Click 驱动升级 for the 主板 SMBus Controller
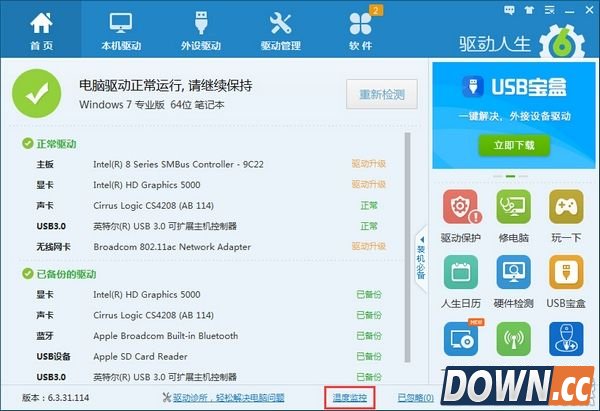The image size is (600, 411). [x=368, y=164]
